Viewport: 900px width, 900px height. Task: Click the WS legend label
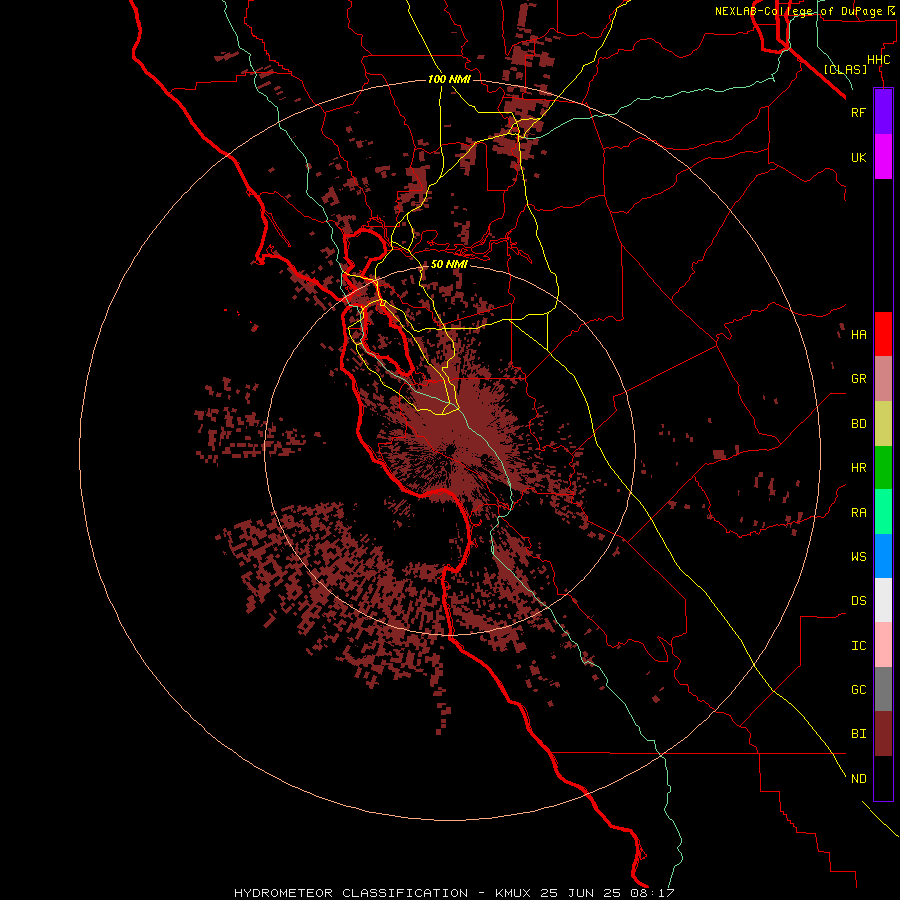[858, 556]
